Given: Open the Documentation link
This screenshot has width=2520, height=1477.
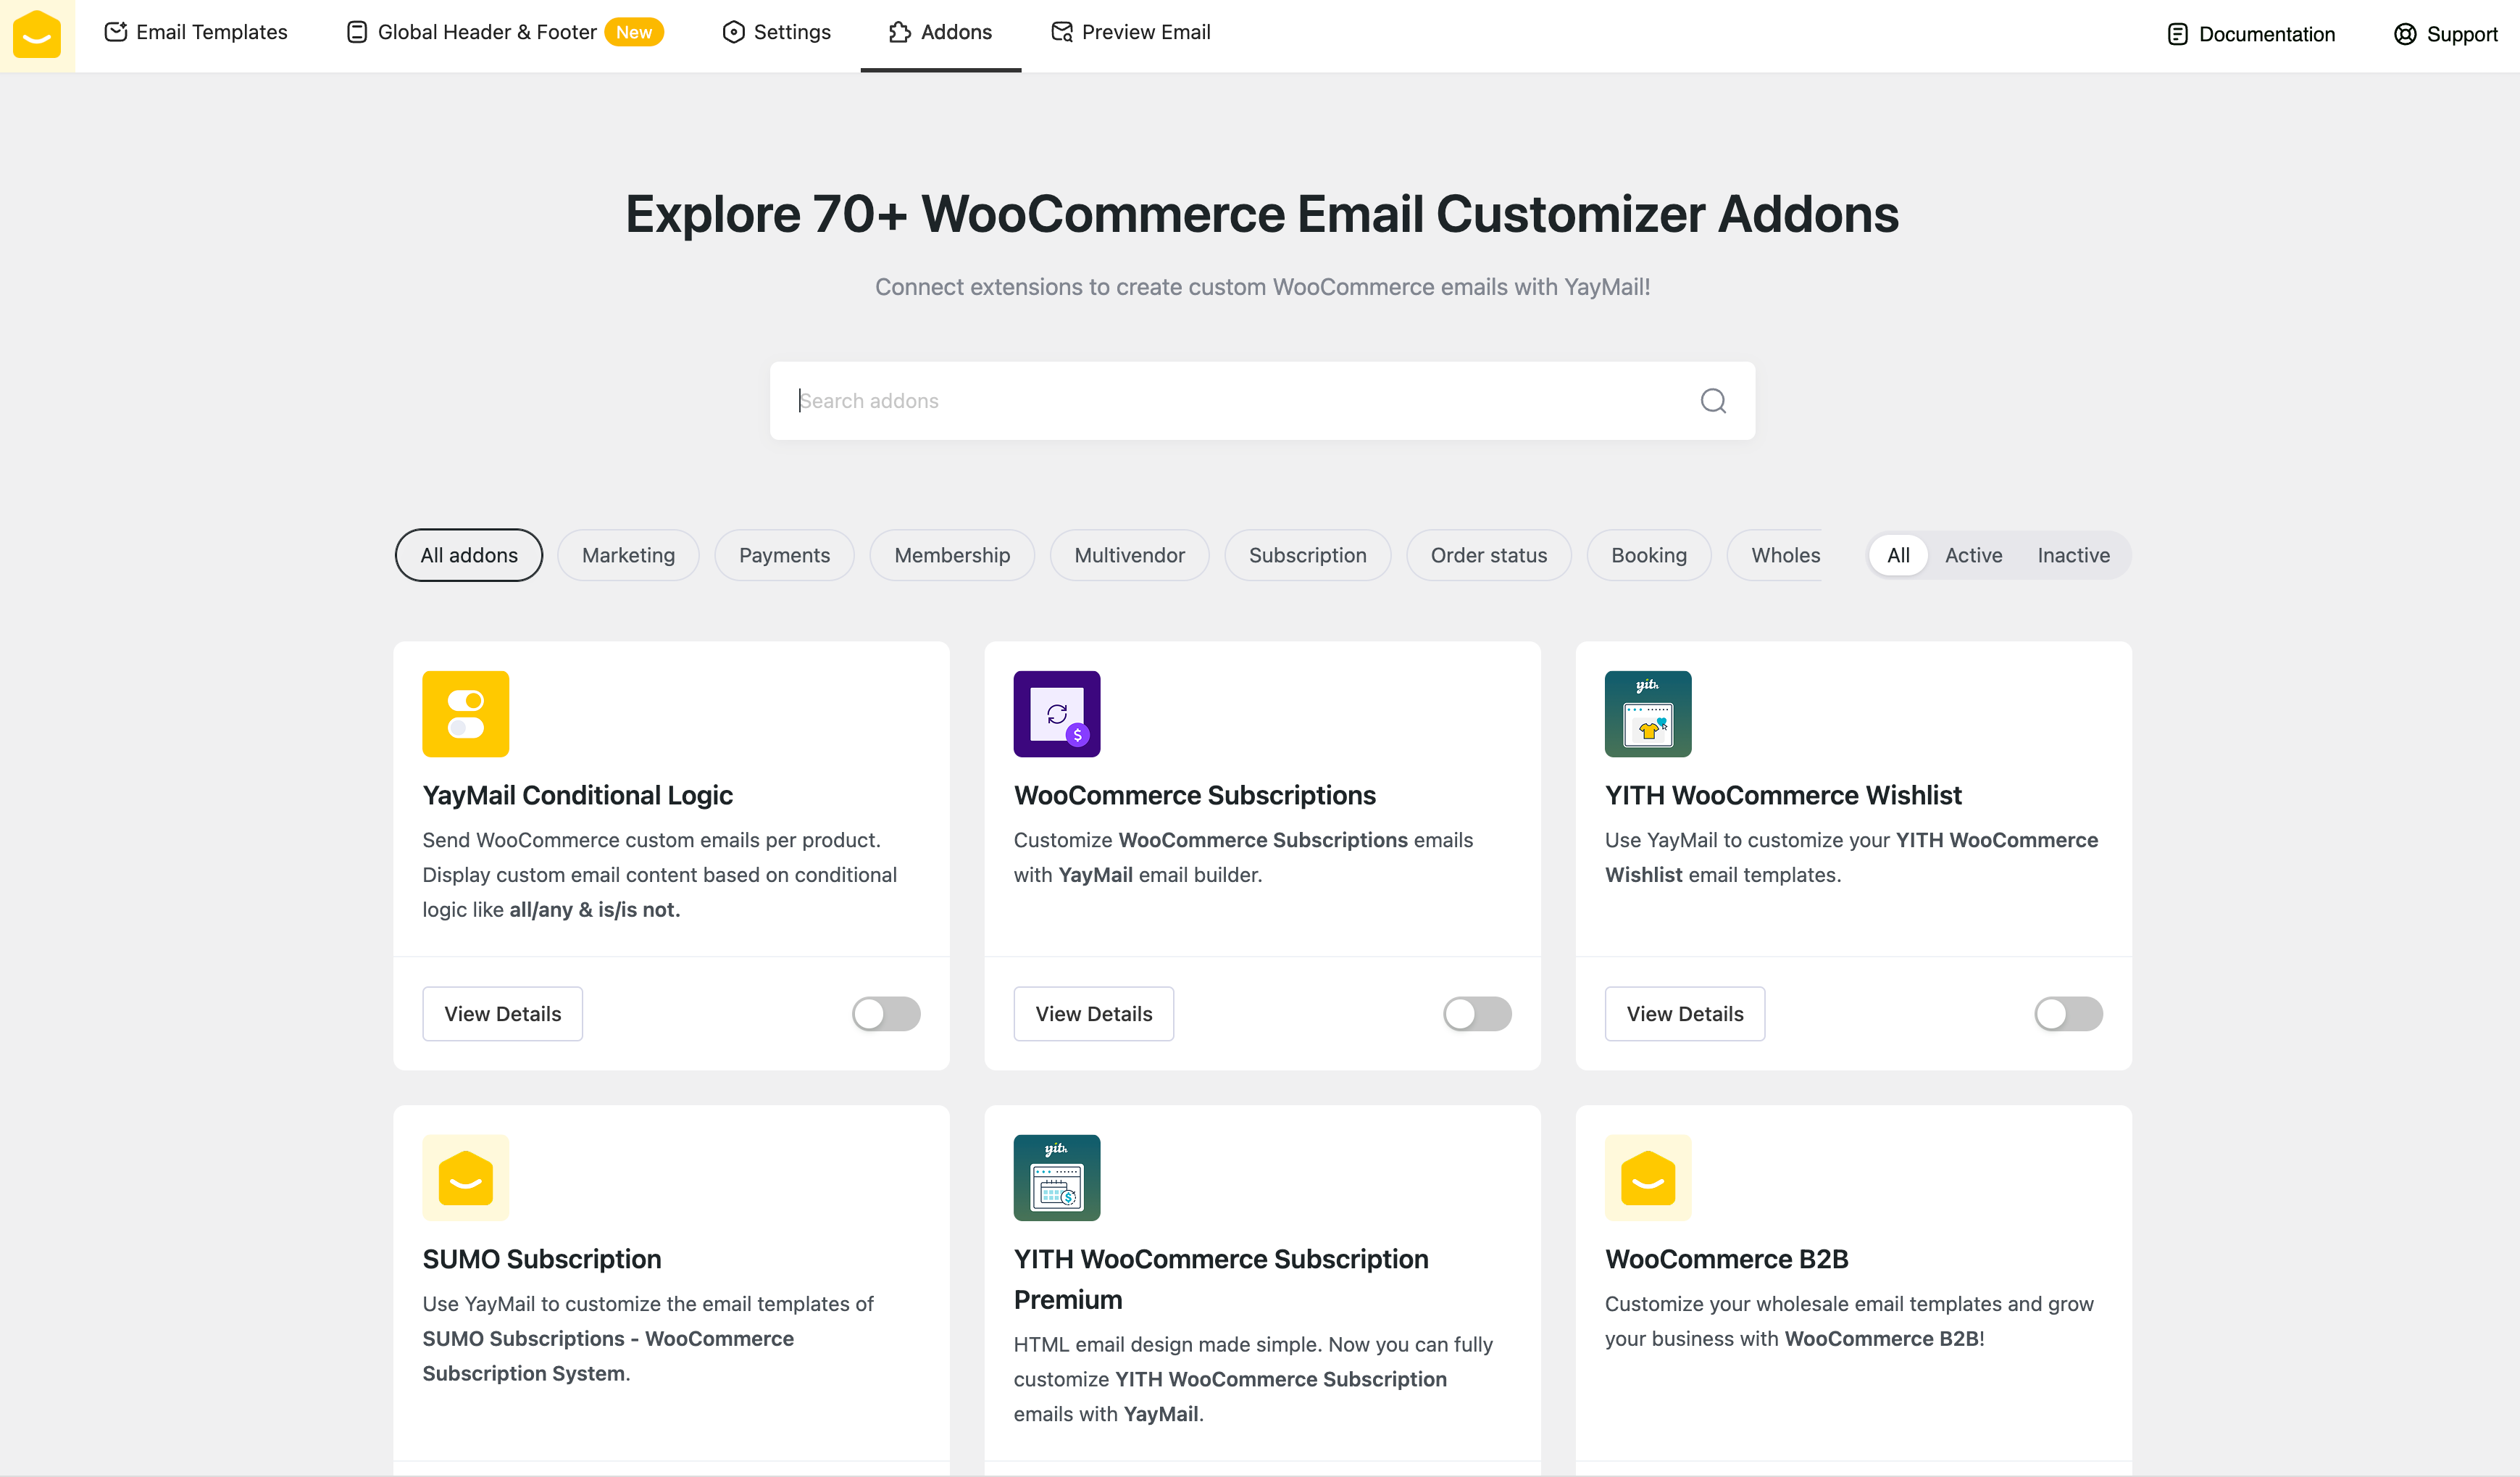Looking at the screenshot, I should 2250,34.
